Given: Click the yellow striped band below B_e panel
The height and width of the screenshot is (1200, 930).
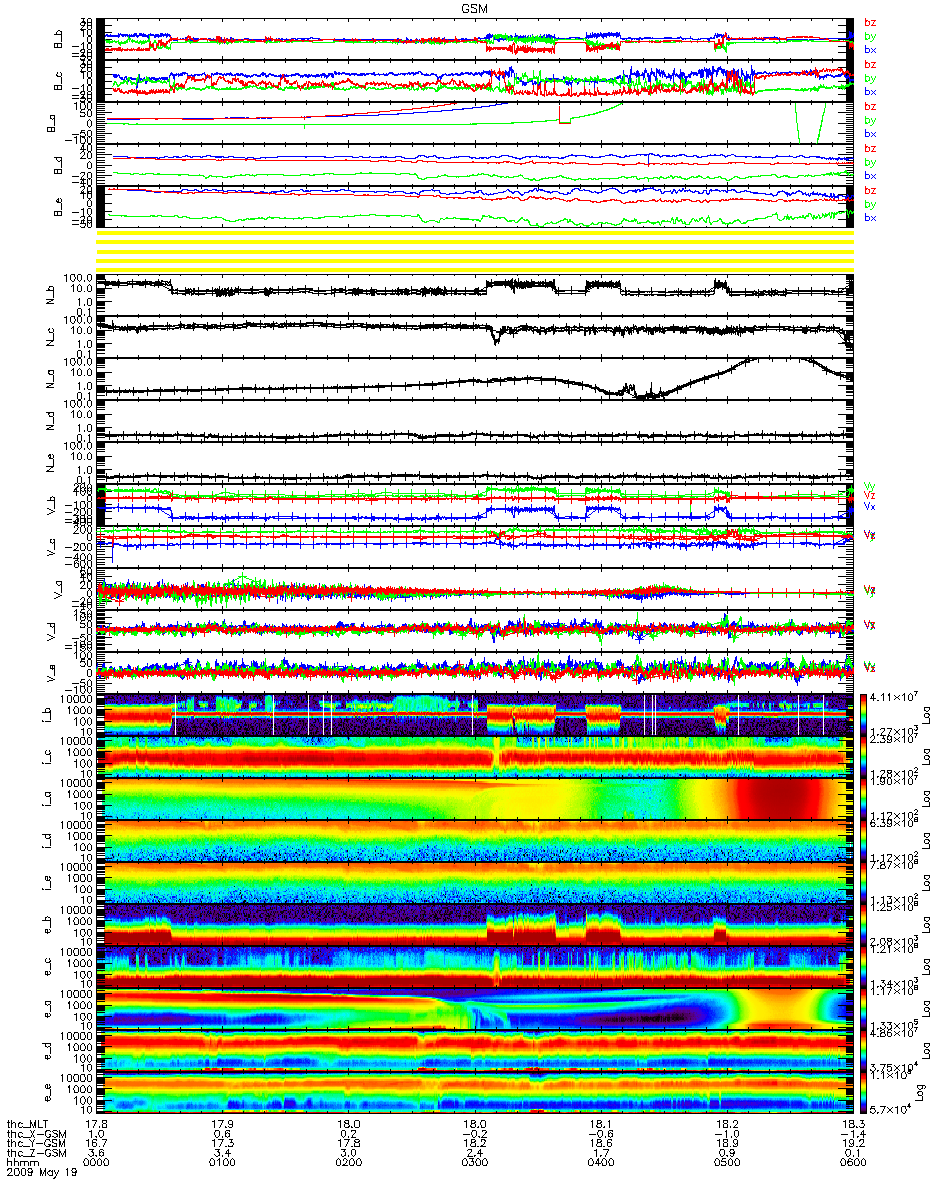Looking at the screenshot, I should pos(474,249).
